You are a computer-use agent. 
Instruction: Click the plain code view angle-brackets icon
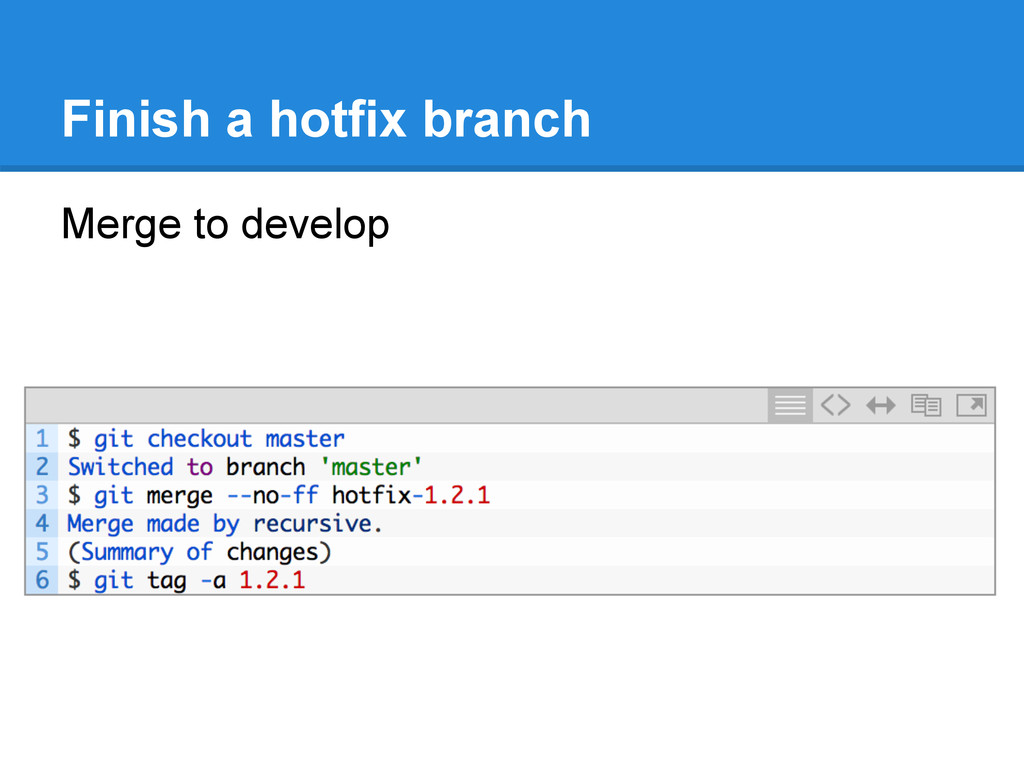835,406
